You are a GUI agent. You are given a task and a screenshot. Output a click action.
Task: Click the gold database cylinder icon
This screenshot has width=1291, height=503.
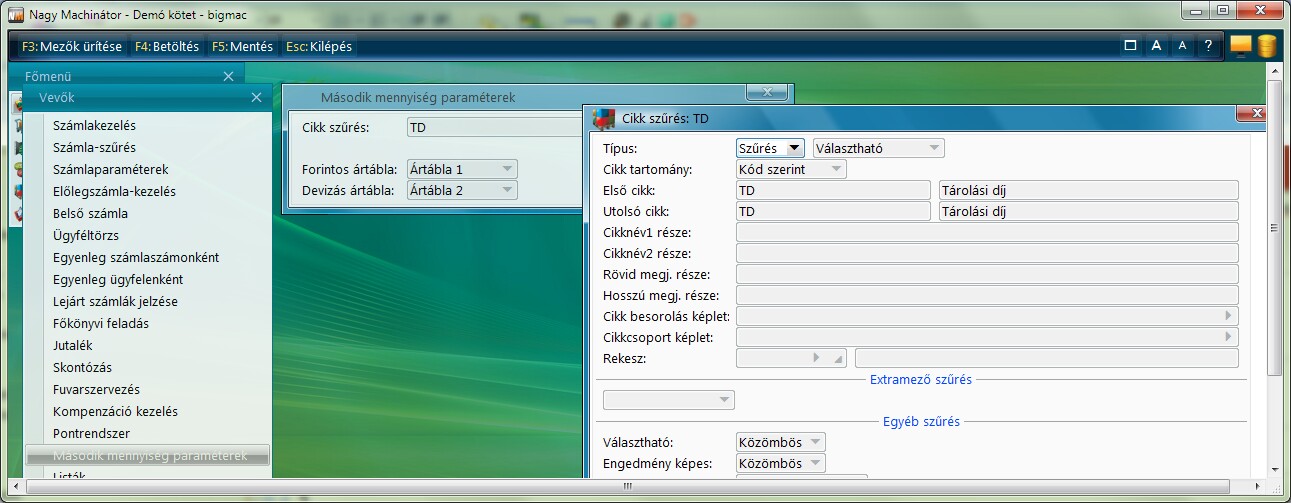[x=1267, y=46]
